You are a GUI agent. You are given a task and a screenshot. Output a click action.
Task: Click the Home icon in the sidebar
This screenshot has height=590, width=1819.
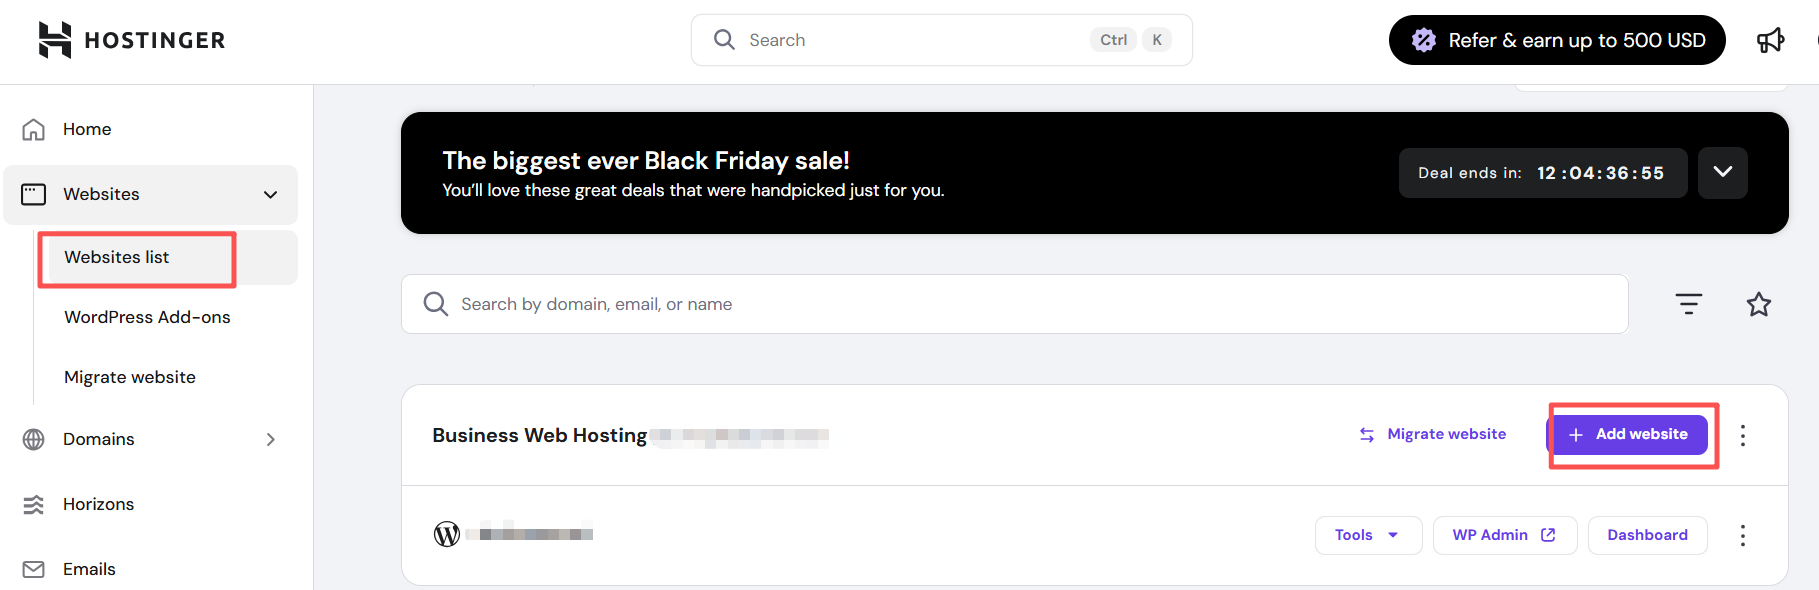(x=34, y=129)
